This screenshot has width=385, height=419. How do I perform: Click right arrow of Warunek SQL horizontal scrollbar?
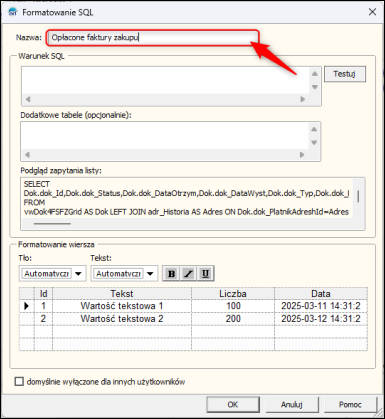[x=302, y=99]
